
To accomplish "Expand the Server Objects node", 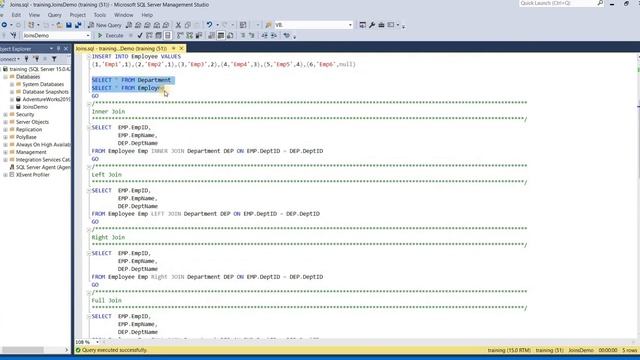I will [x=5, y=122].
